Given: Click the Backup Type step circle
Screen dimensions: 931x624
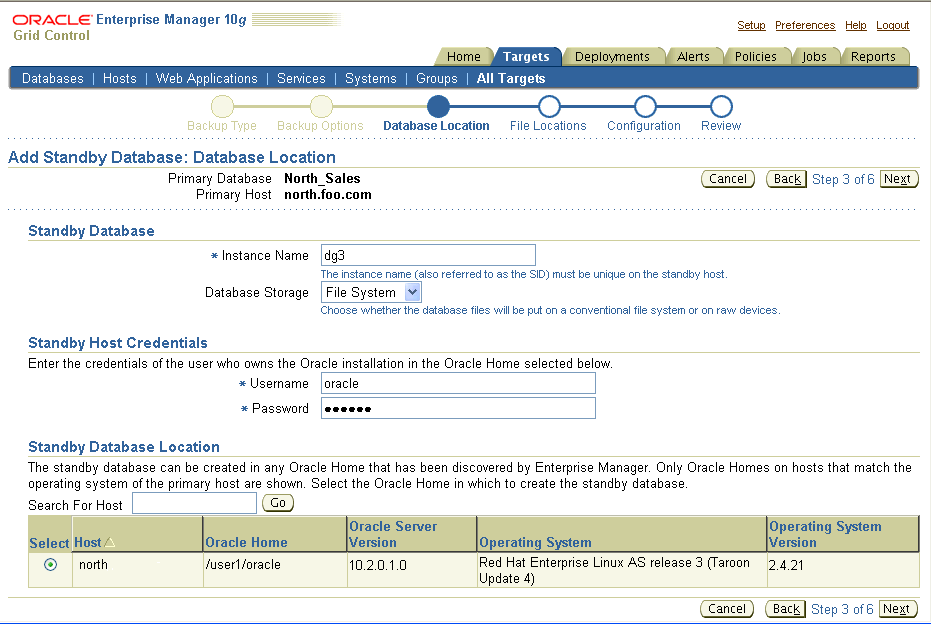Looking at the screenshot, I should click(222, 106).
